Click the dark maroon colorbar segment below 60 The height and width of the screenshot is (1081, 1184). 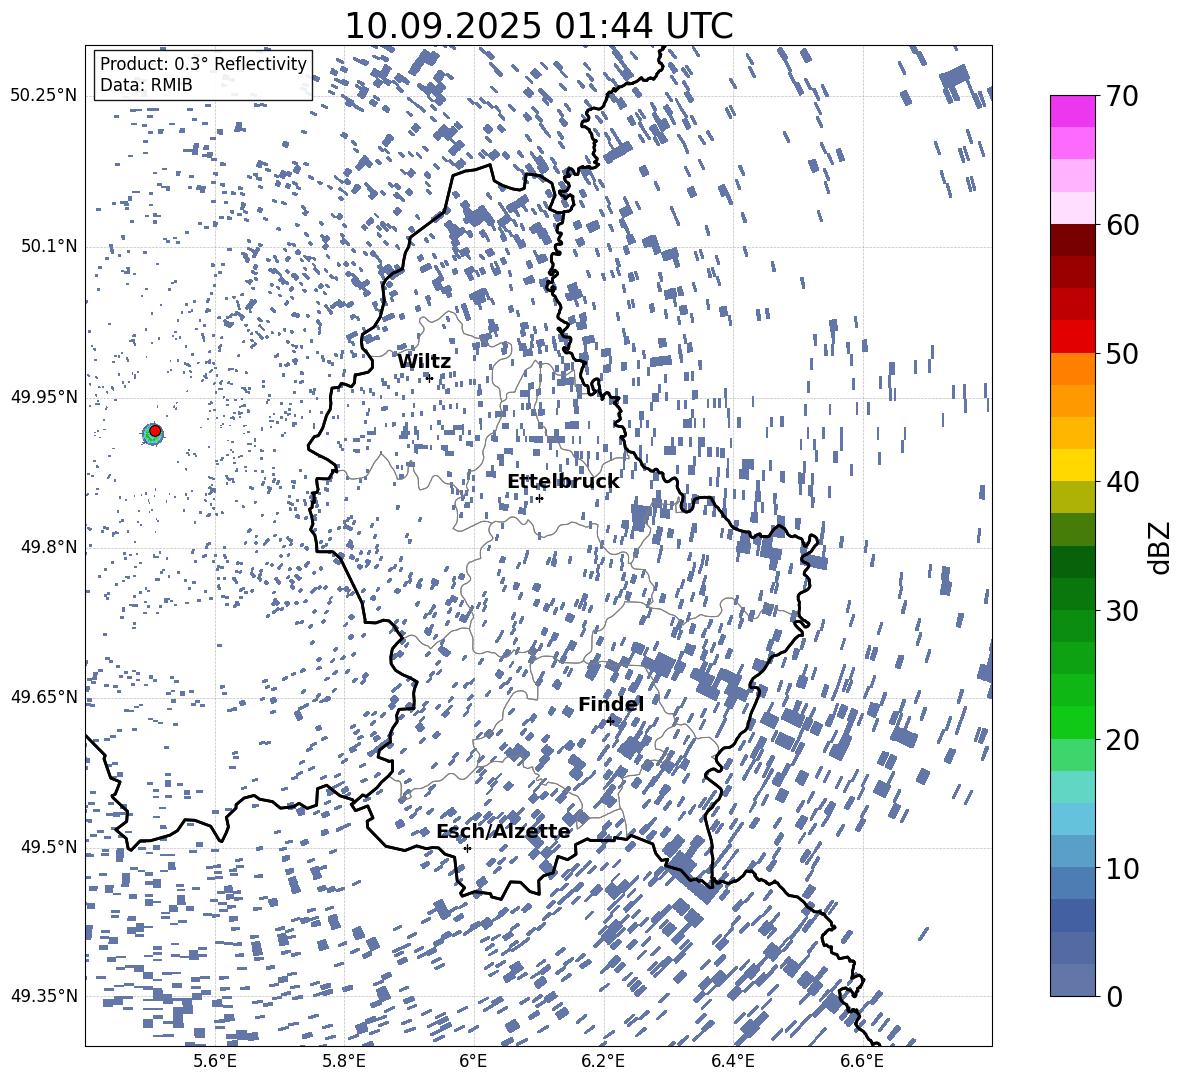(1072, 240)
